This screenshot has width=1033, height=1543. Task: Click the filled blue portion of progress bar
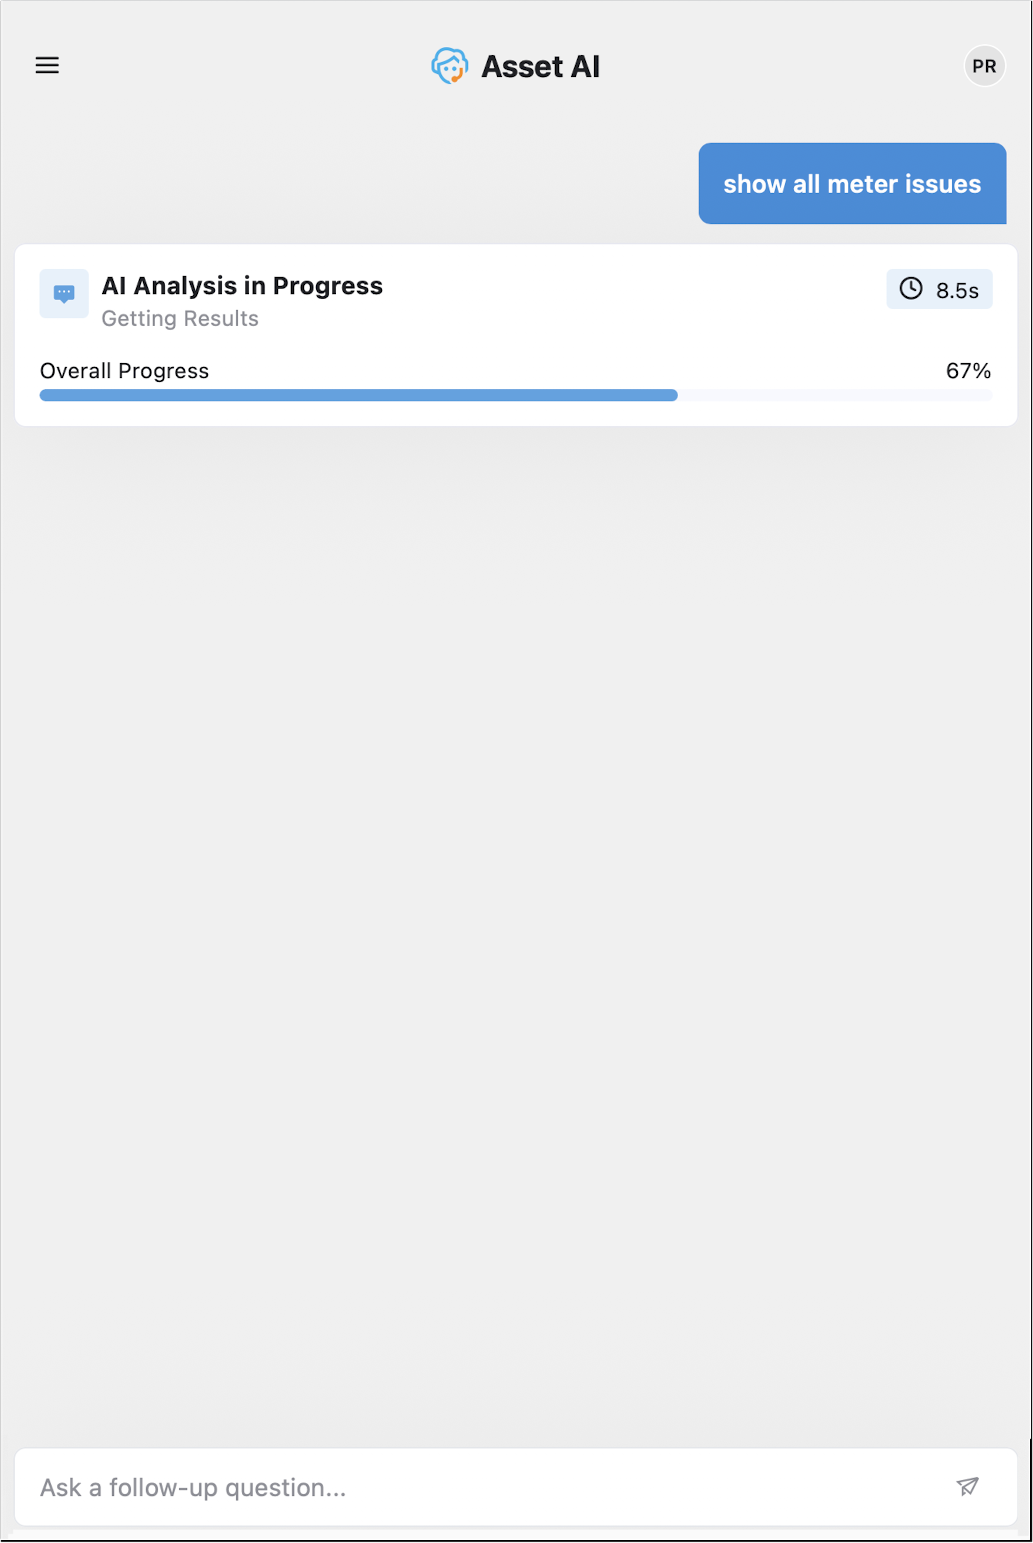[358, 395]
